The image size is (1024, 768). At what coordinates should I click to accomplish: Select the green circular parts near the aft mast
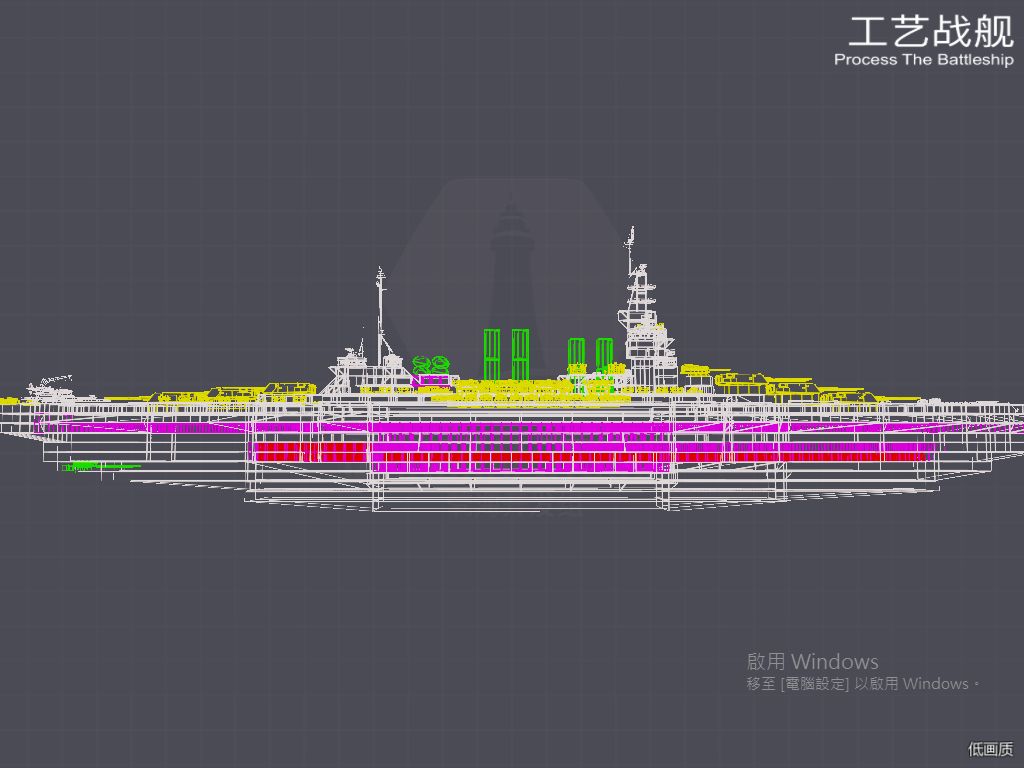click(431, 363)
